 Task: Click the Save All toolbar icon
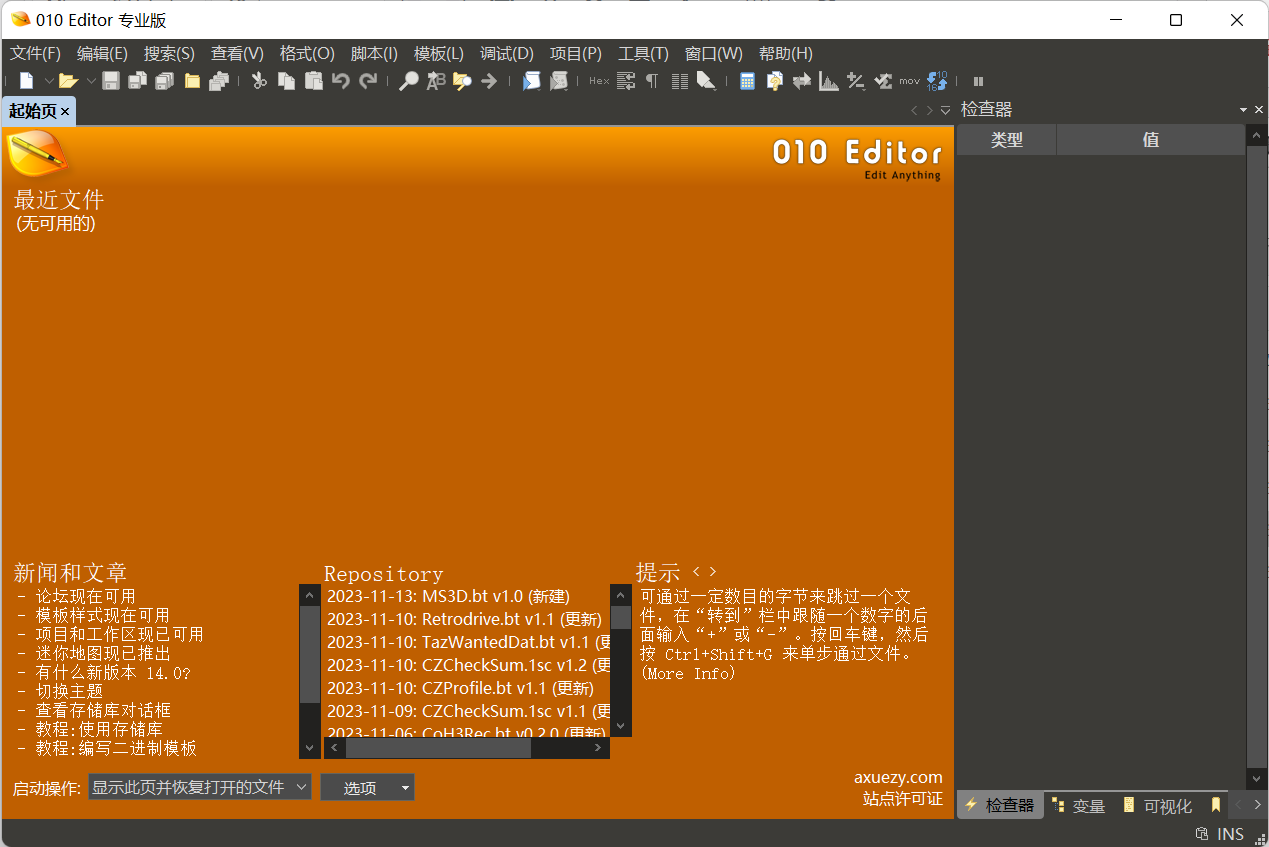click(165, 81)
